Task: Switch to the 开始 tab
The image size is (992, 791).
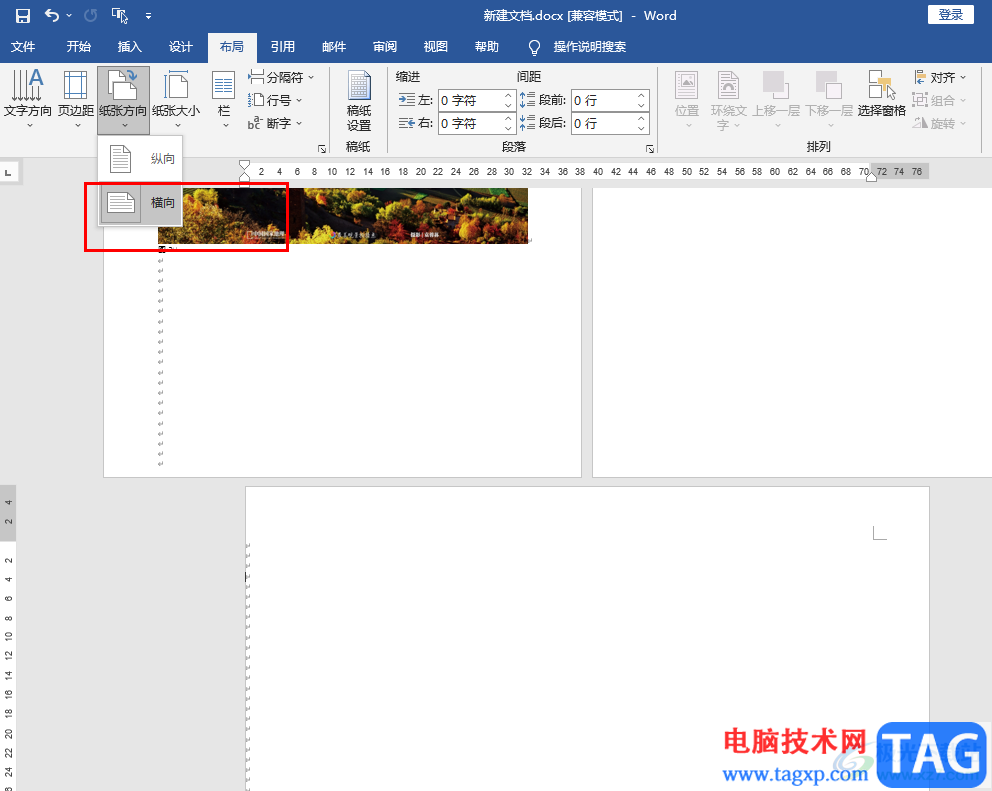Action: pyautogui.click(x=78, y=47)
